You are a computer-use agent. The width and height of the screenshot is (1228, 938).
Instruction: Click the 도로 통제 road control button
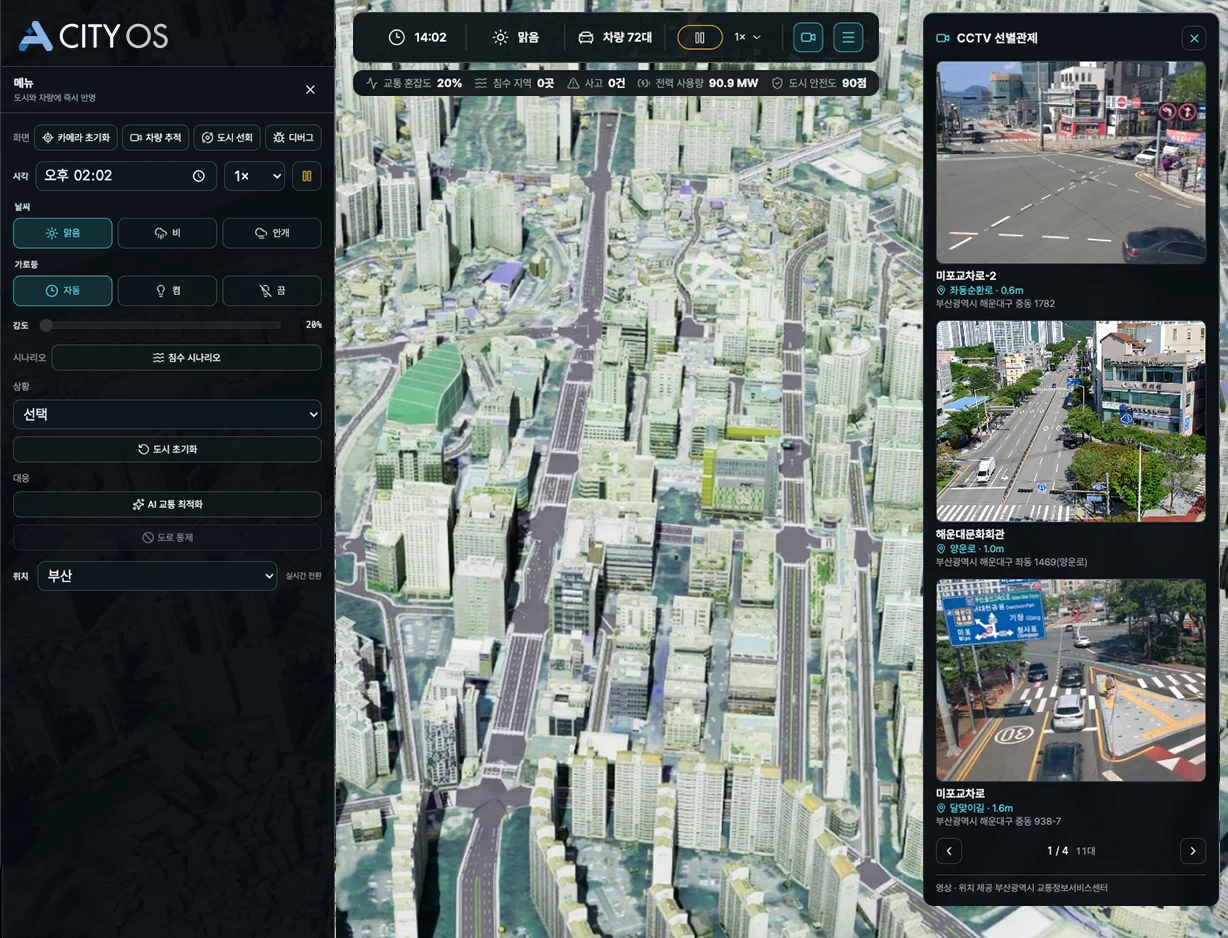point(167,537)
